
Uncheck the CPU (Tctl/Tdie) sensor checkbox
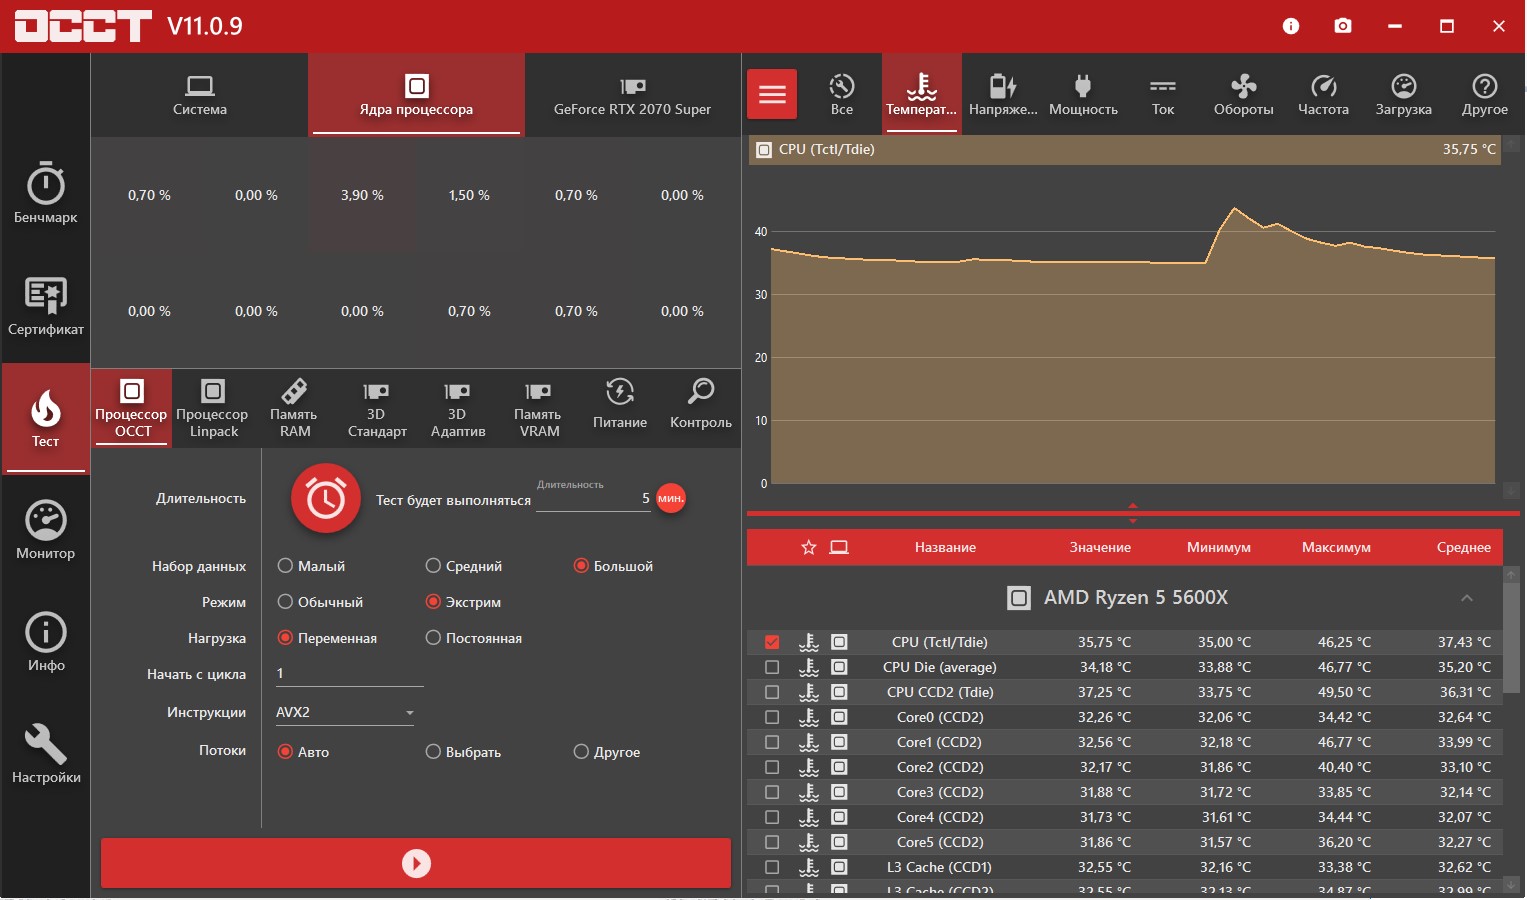[x=772, y=642]
